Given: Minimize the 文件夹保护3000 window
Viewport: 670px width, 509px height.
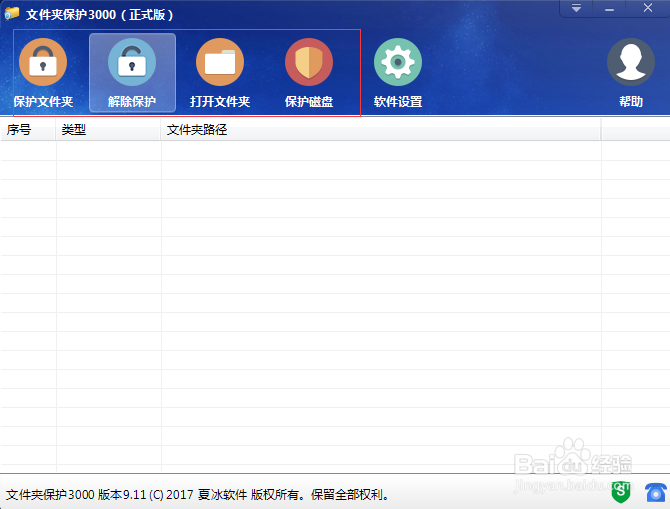Looking at the screenshot, I should [x=609, y=9].
